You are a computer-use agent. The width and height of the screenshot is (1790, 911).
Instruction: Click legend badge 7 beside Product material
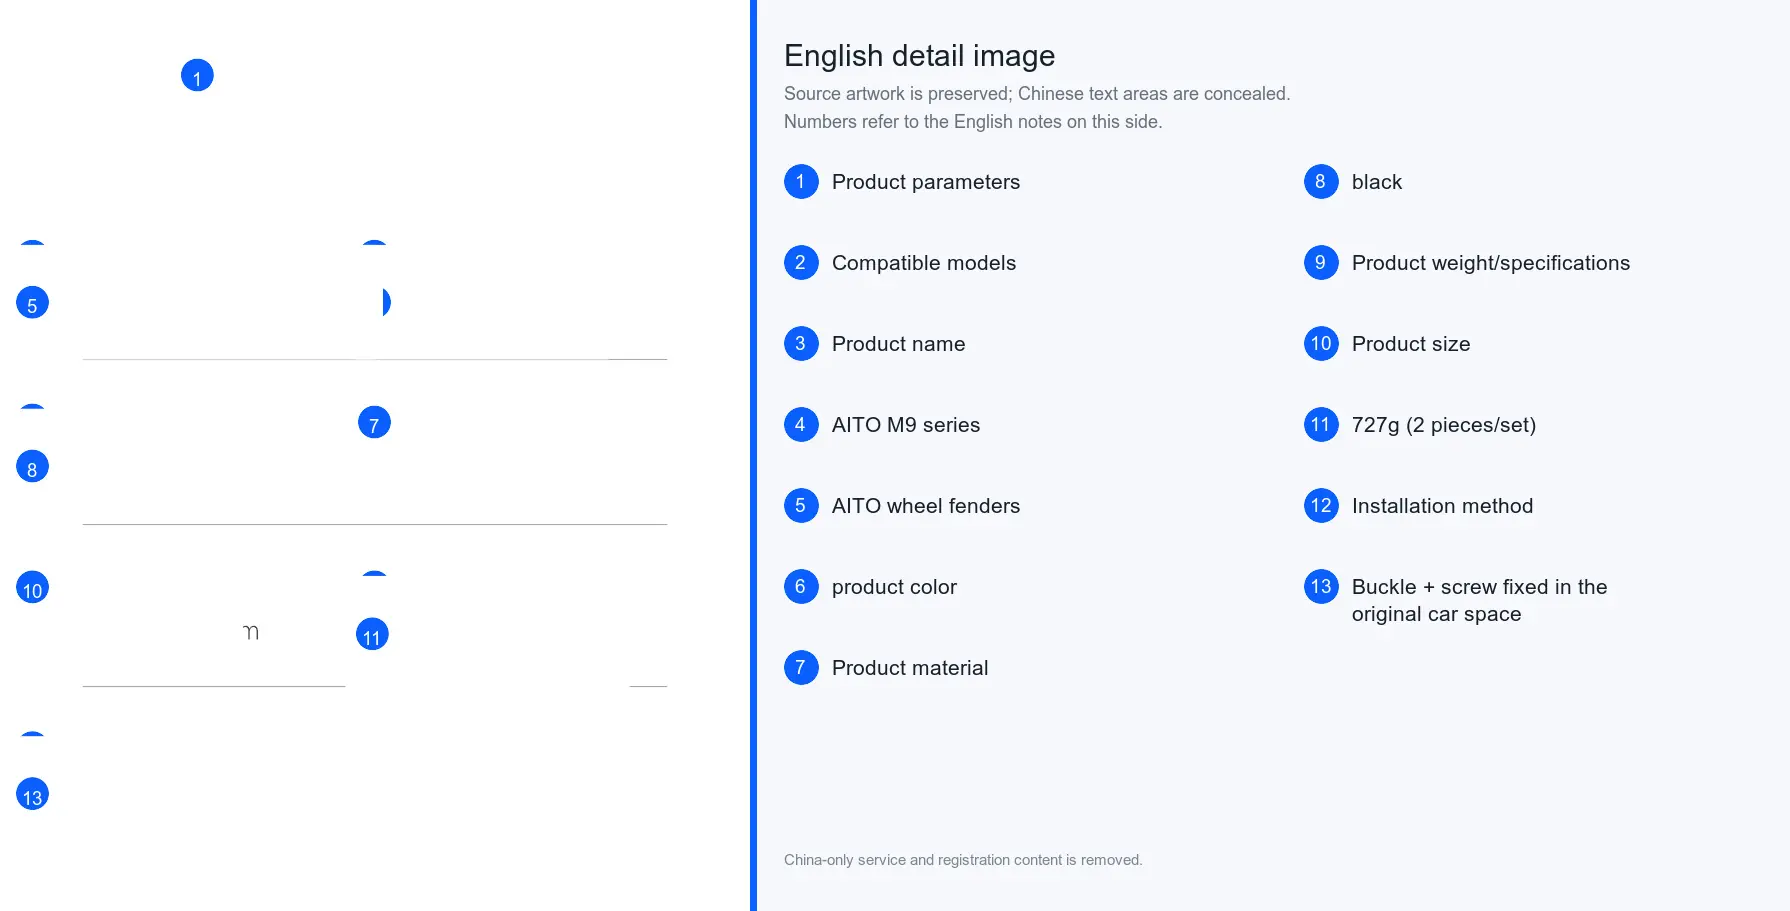801,668
